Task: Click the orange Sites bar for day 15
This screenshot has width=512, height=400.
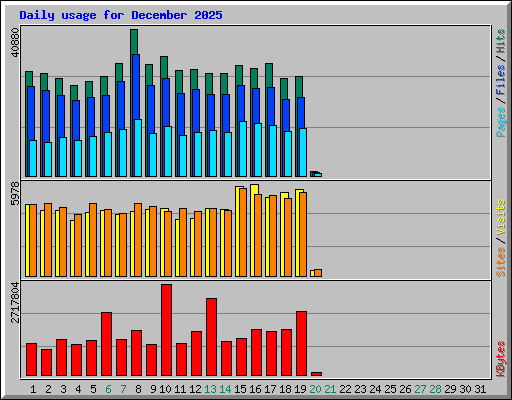Action: tap(243, 232)
